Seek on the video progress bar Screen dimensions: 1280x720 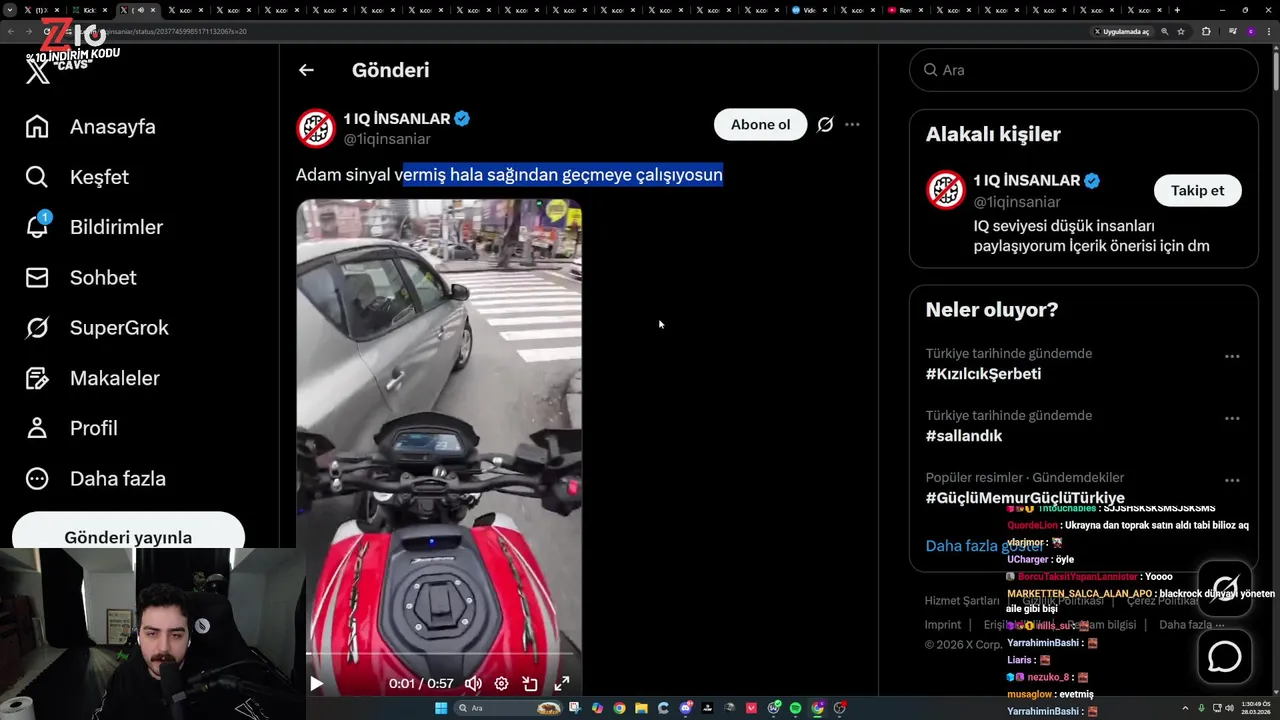pyautogui.click(x=439, y=654)
